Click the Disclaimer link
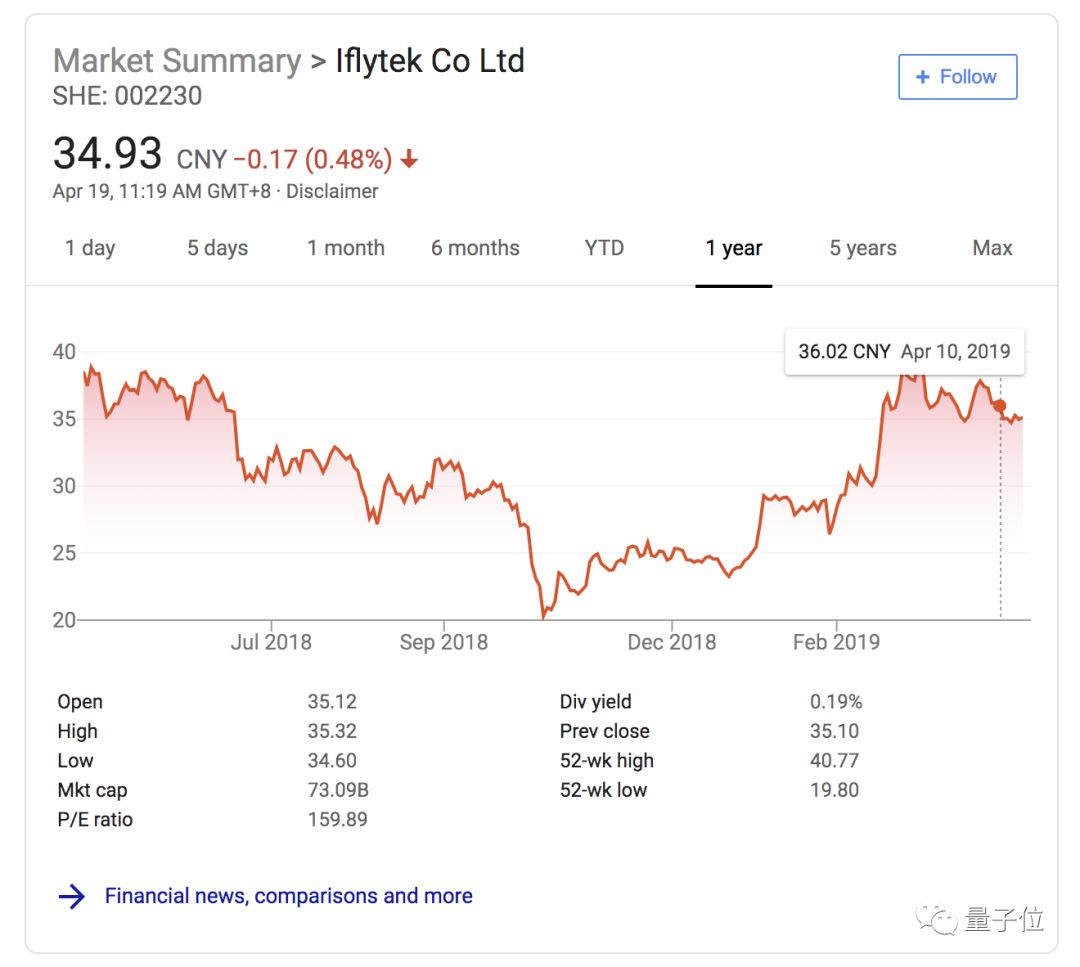1080x967 pixels. [x=332, y=191]
